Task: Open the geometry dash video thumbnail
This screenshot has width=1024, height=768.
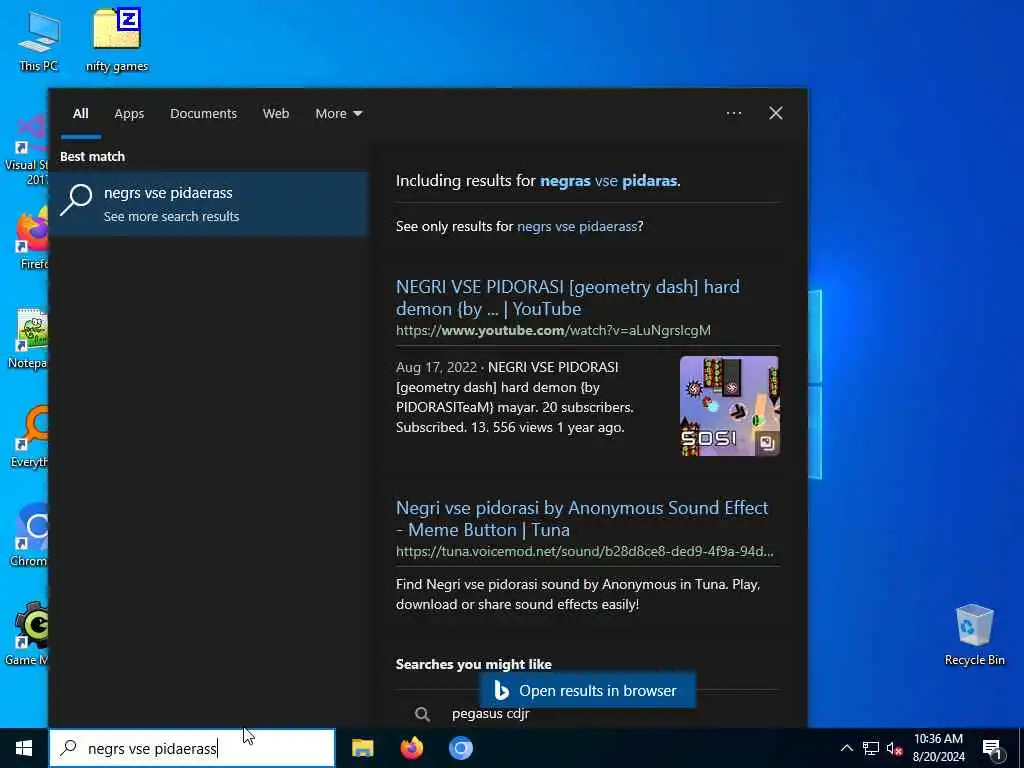Action: tap(729, 406)
